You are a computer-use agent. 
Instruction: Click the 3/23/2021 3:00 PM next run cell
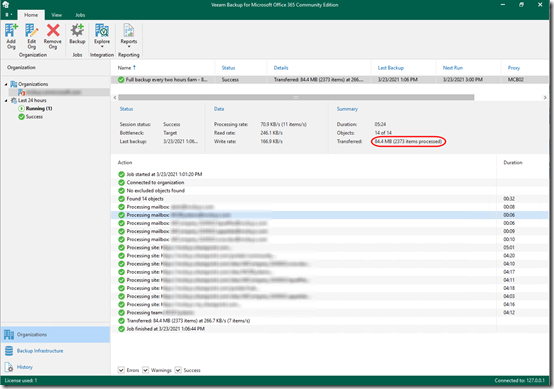point(462,80)
